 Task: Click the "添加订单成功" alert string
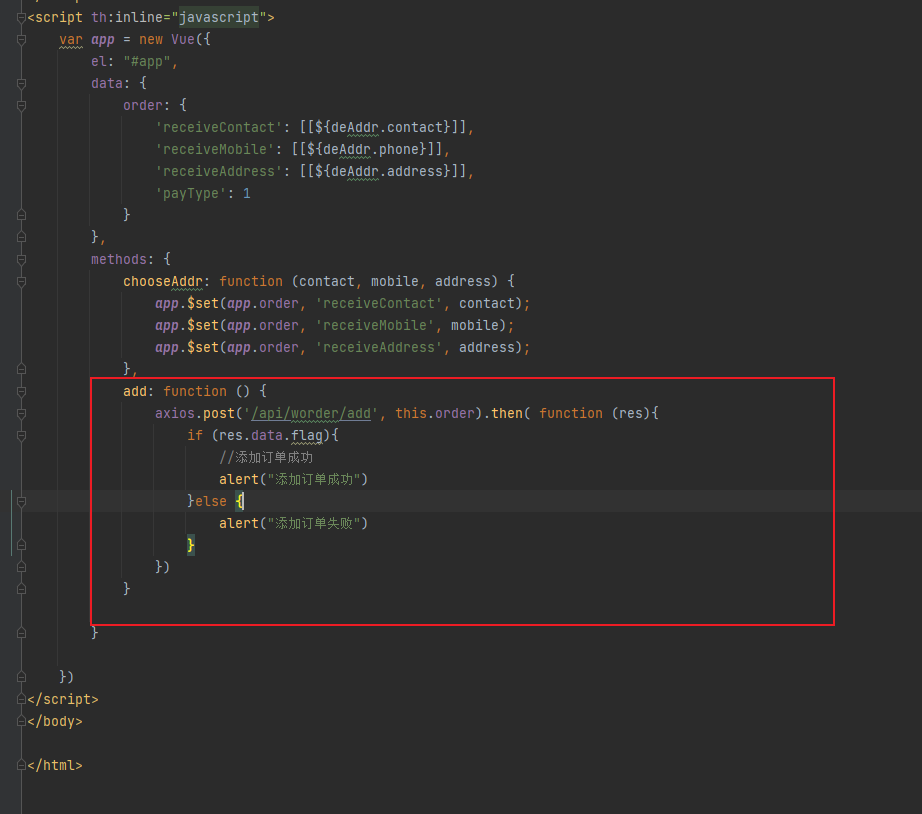[x=314, y=479]
